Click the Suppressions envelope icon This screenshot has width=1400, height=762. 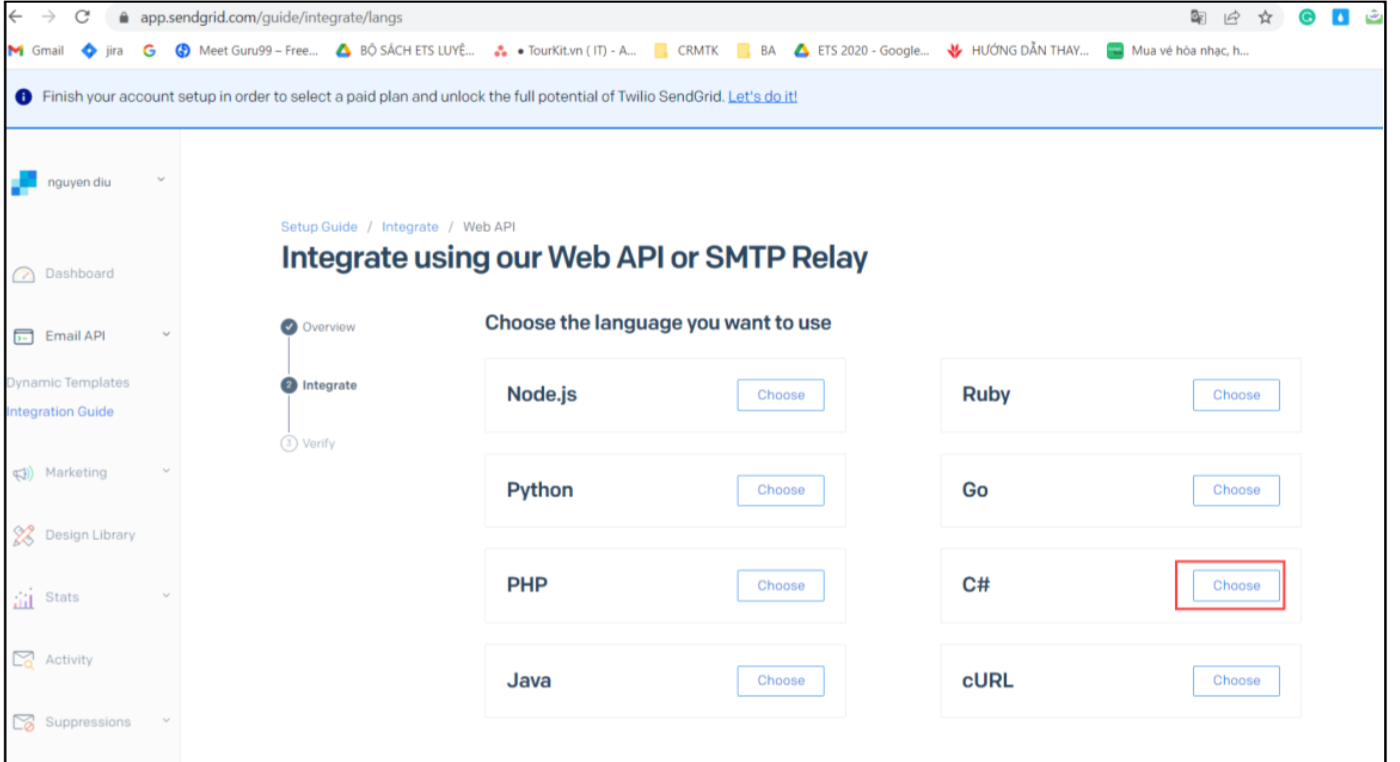tap(24, 722)
